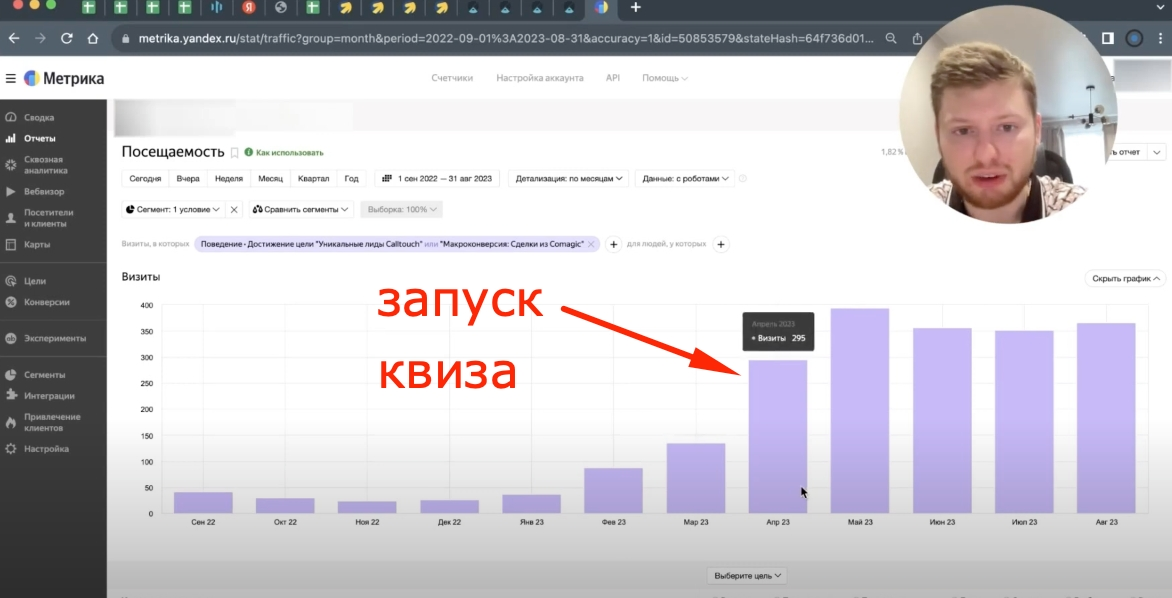Open Настройка in the sidebar
This screenshot has width=1172, height=598.
(46, 448)
